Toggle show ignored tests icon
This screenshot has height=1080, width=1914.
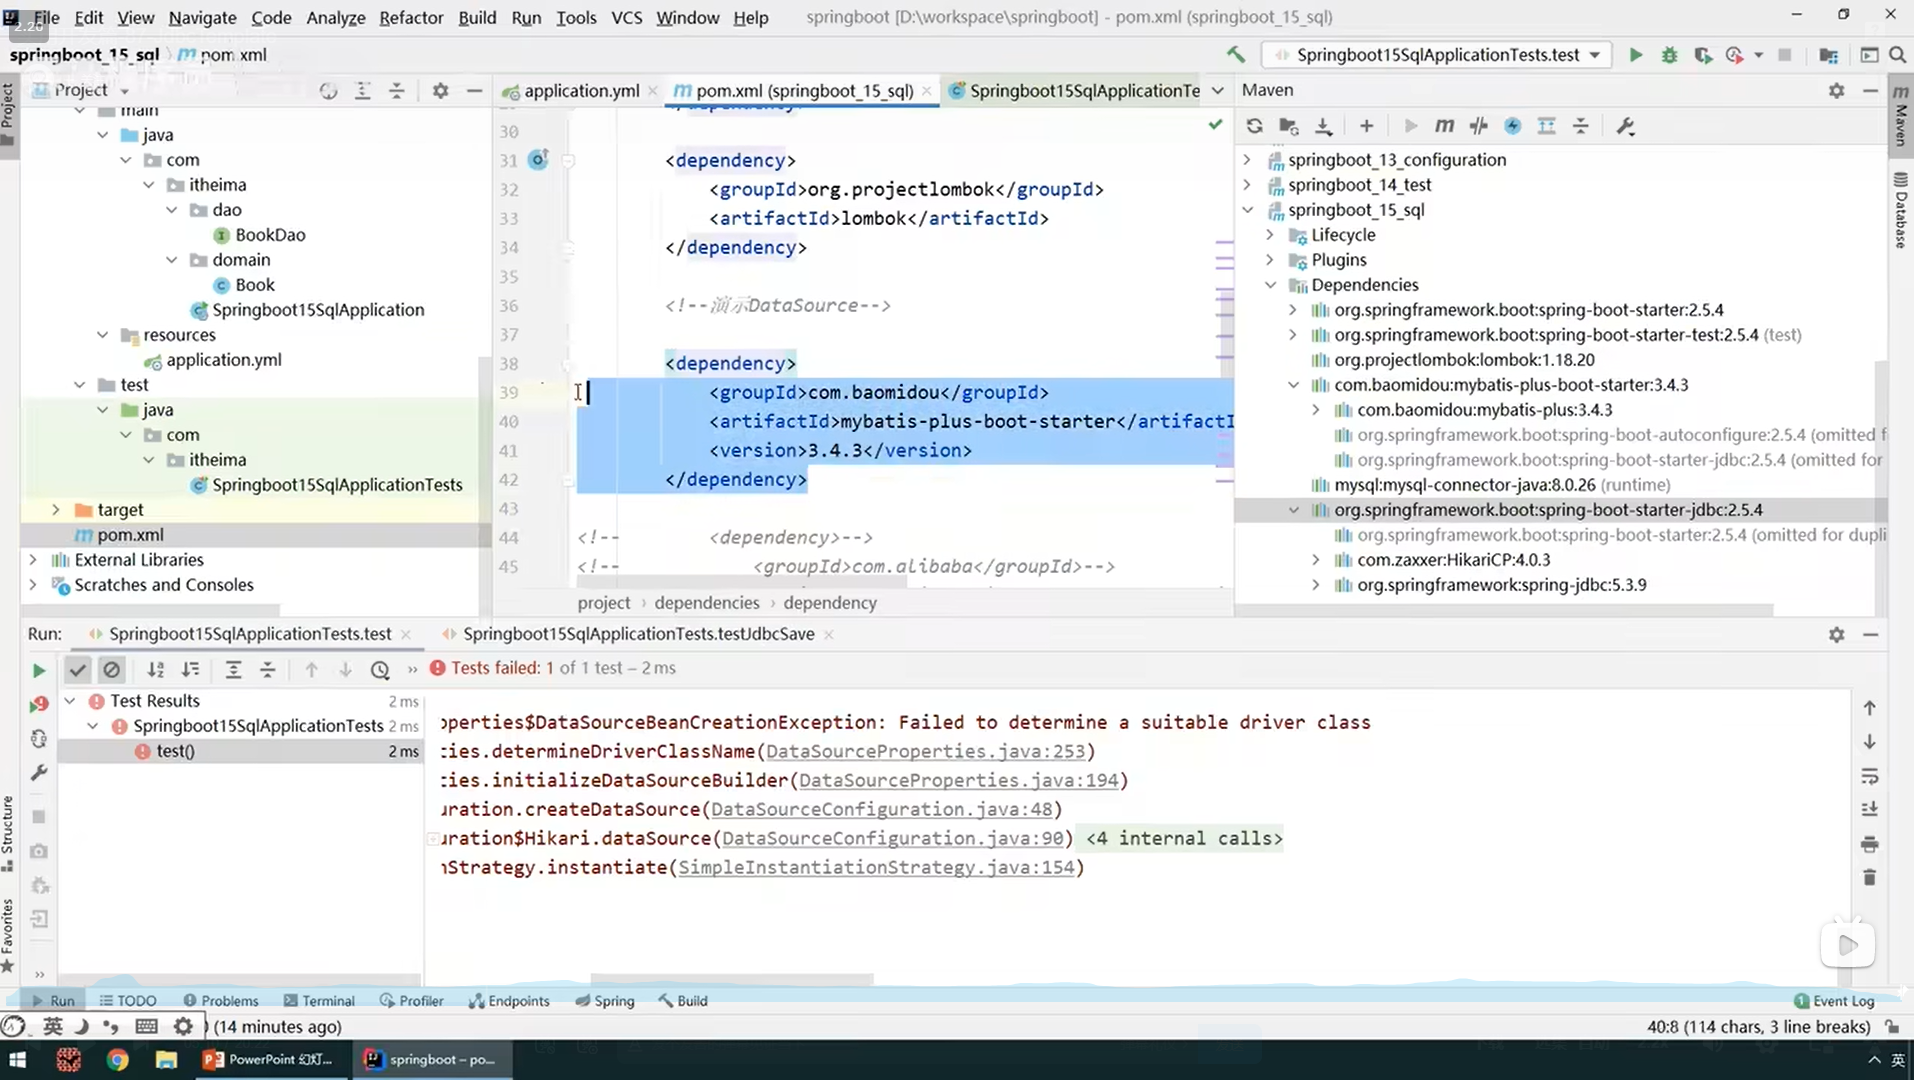point(112,670)
